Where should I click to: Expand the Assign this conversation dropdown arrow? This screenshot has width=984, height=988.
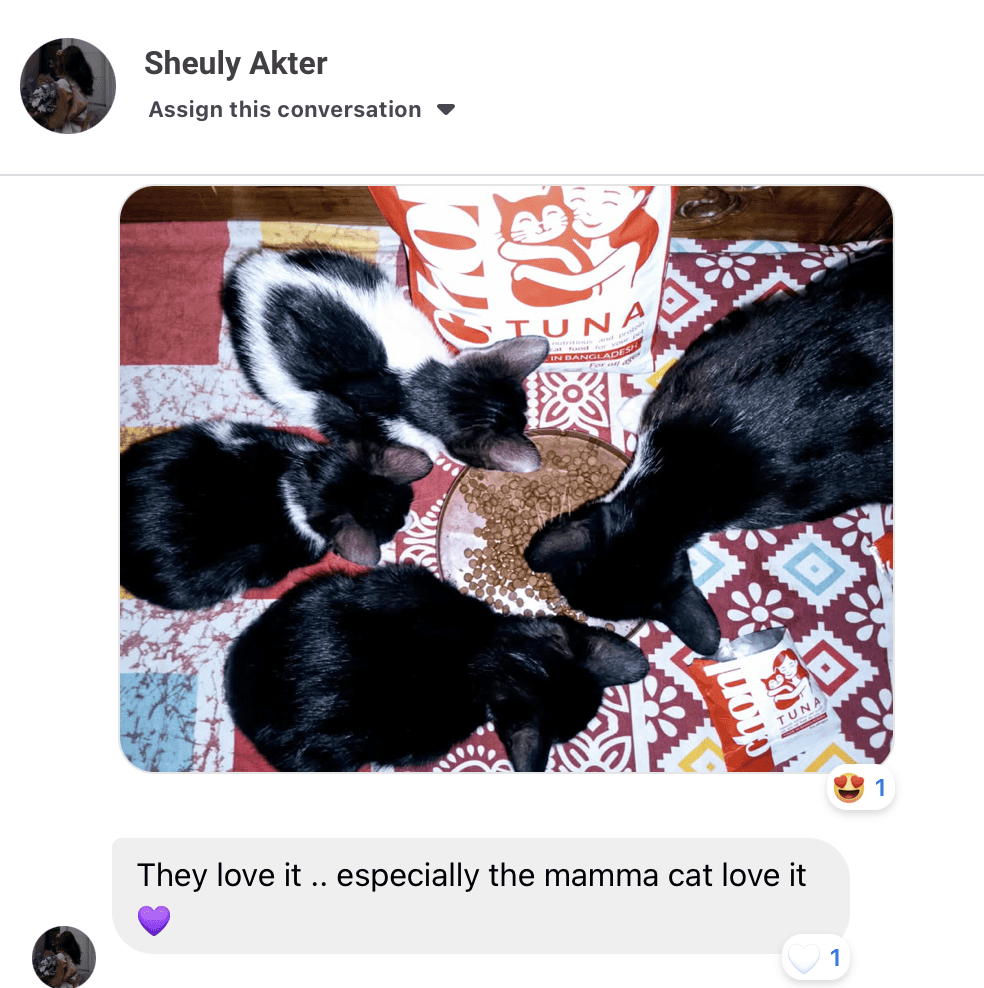[446, 110]
